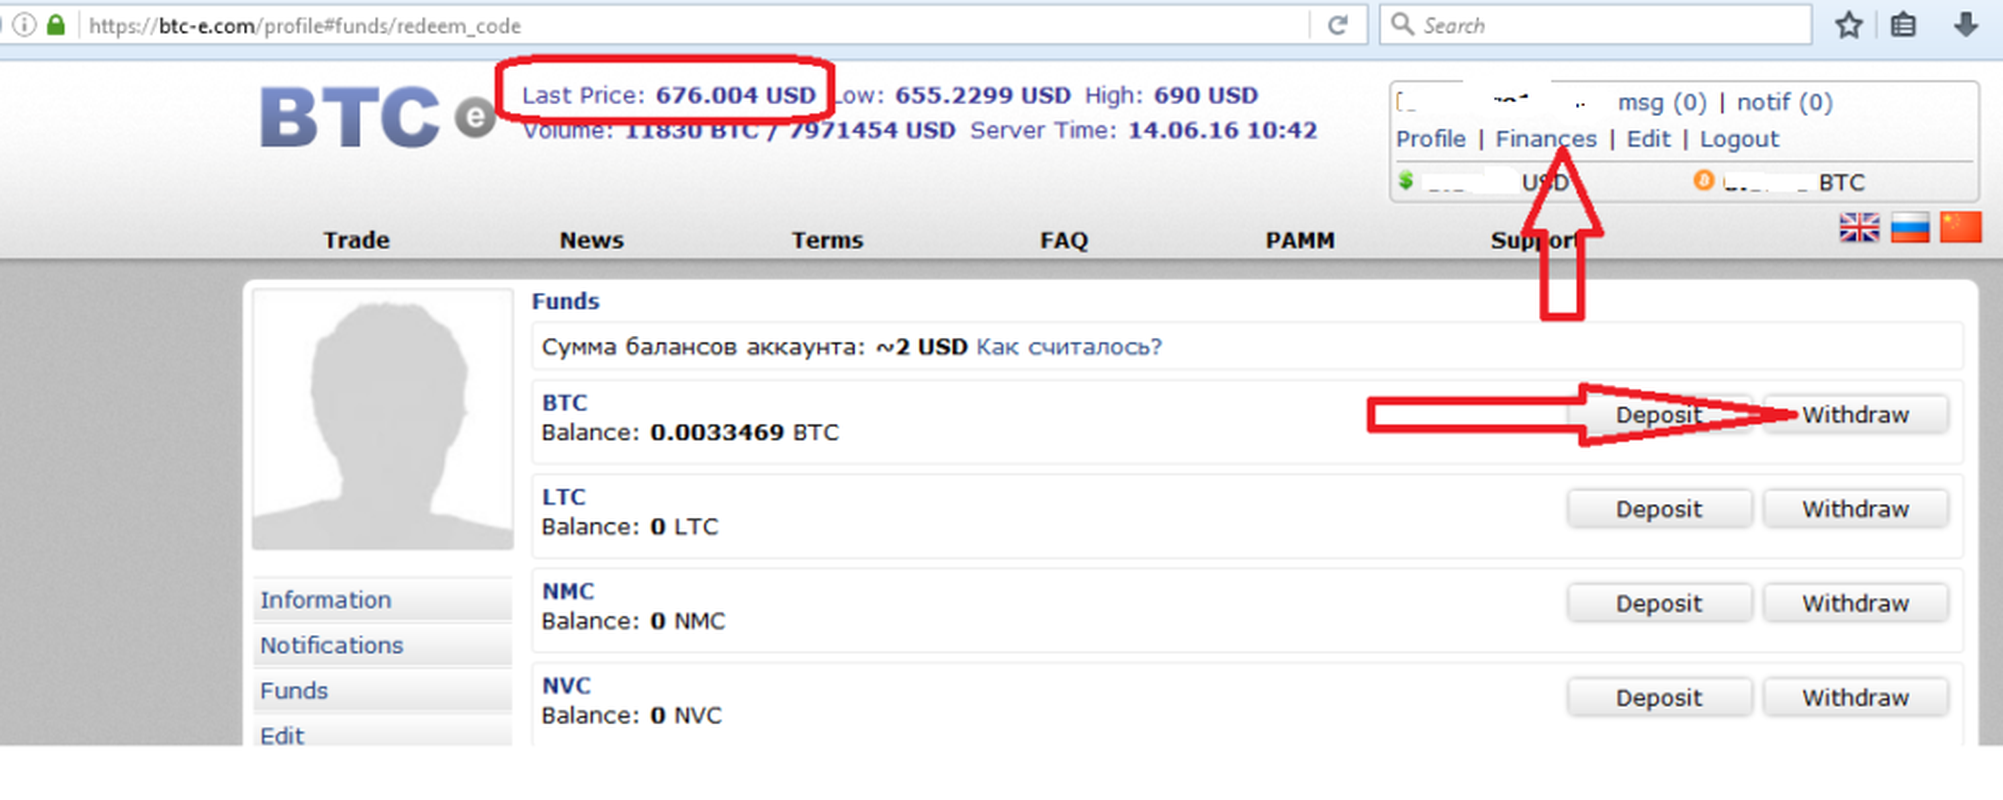The image size is (2003, 800).
Task: Click the BTC currency heading
Action: 564,402
